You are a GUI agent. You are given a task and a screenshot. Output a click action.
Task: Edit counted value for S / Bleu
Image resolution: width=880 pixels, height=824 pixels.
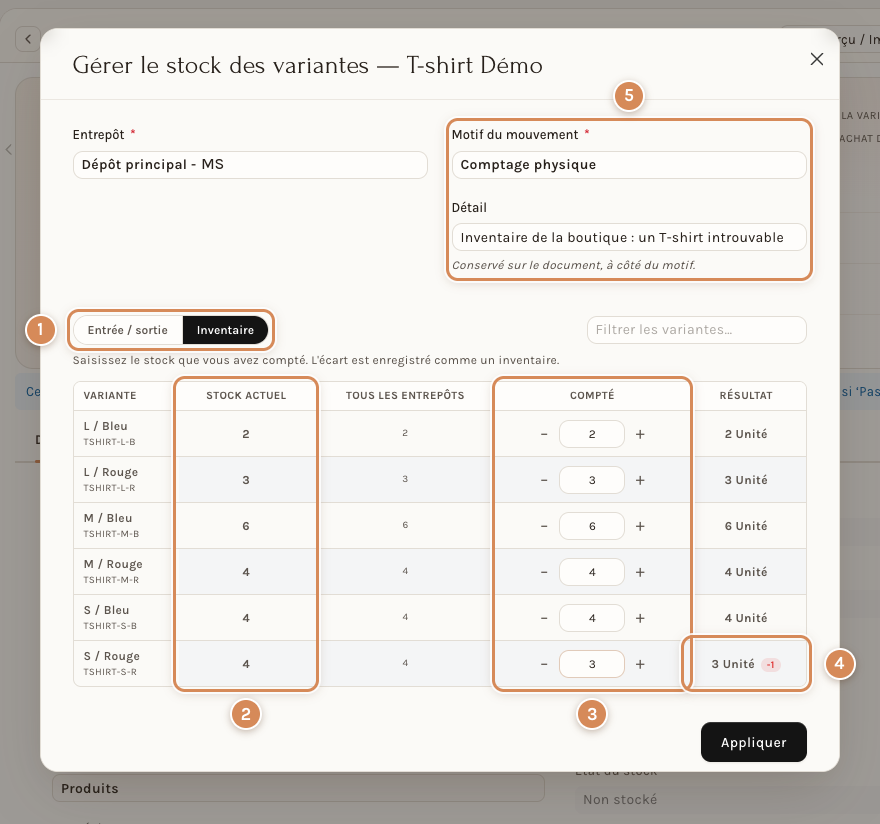pyautogui.click(x=592, y=619)
